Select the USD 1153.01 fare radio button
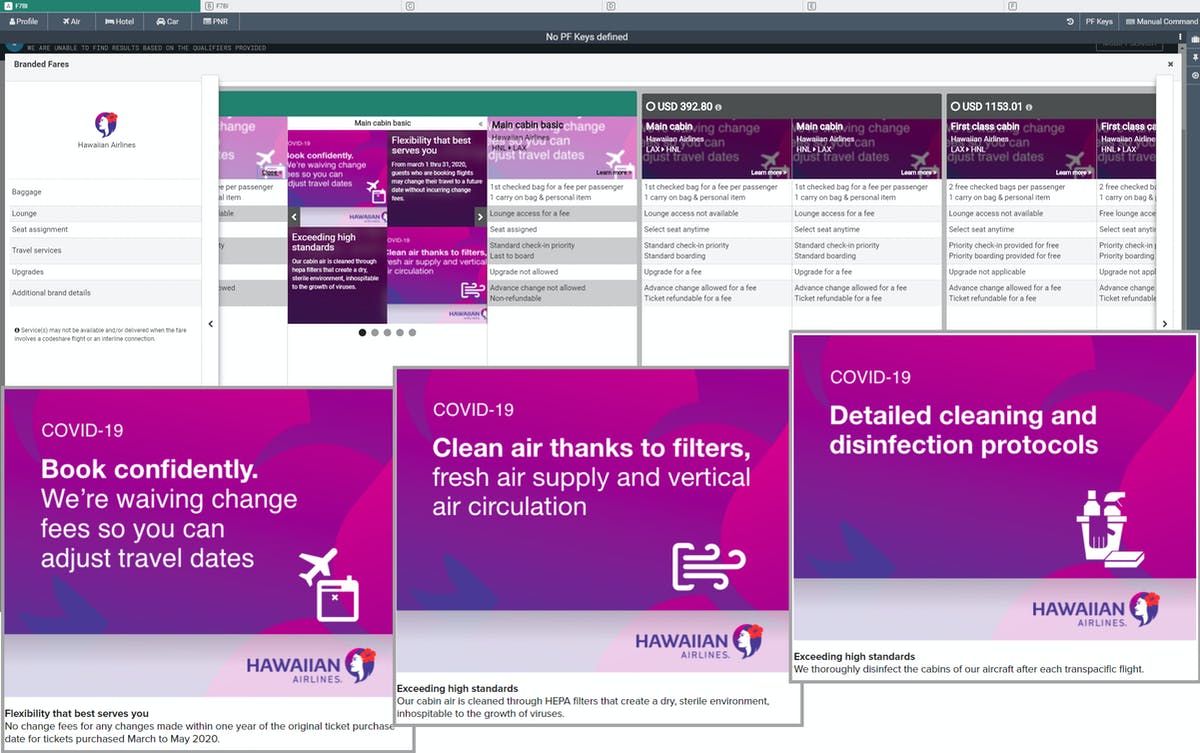Screen dimensions: 1200x753 click(x=955, y=106)
